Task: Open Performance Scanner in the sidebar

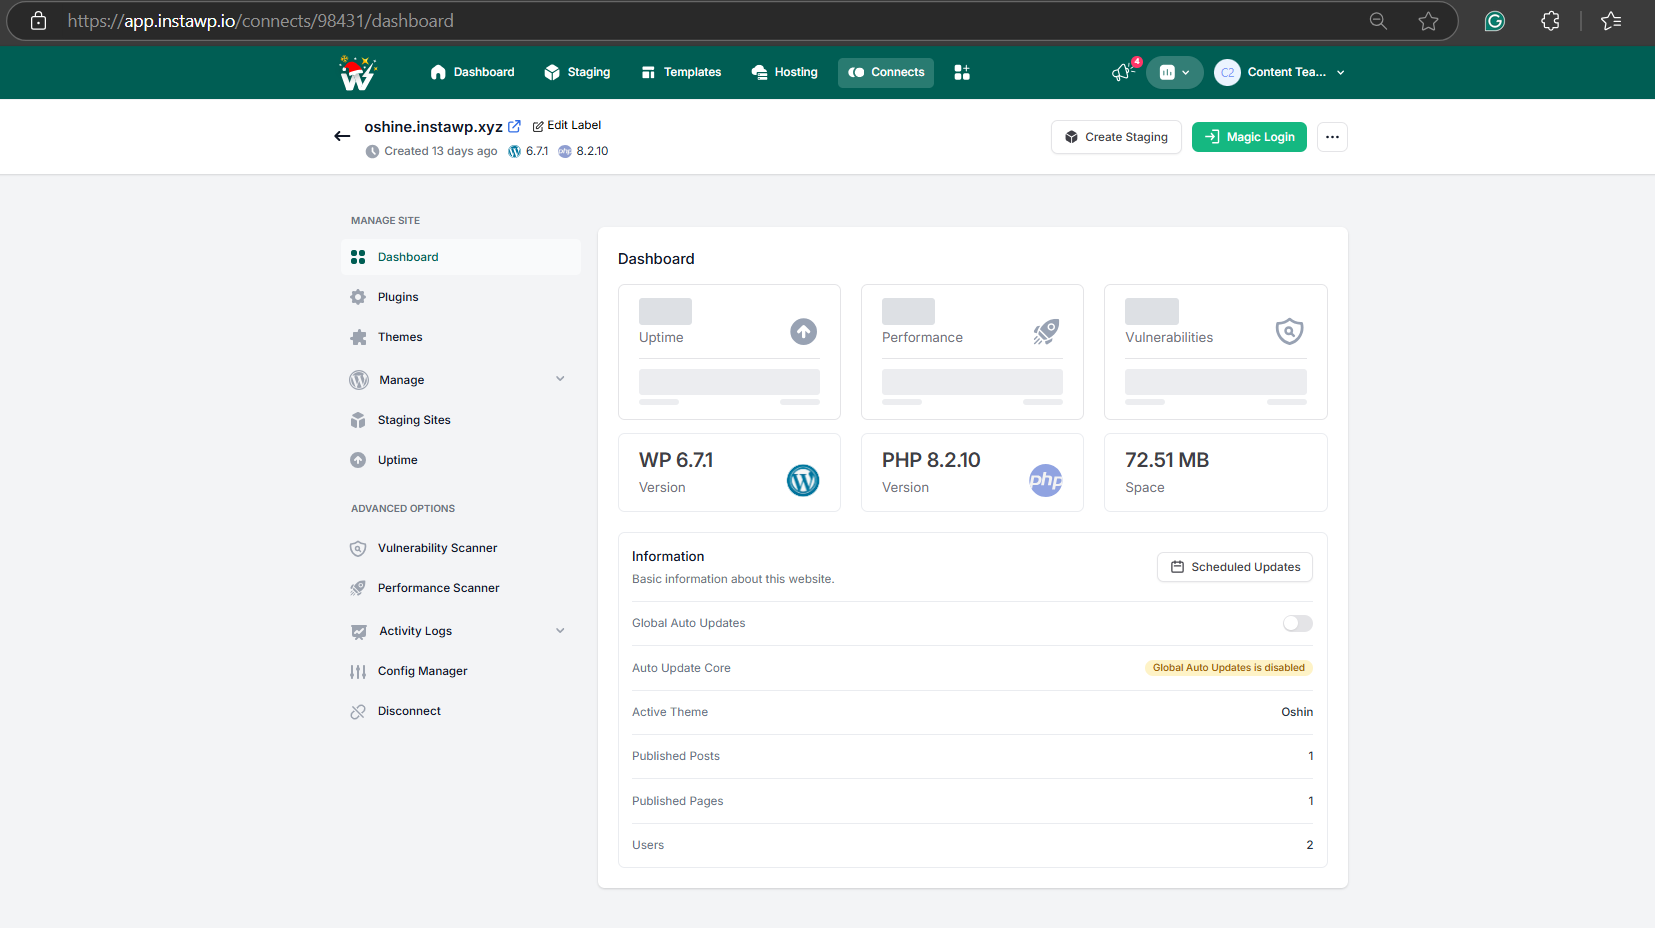Action: click(460, 588)
